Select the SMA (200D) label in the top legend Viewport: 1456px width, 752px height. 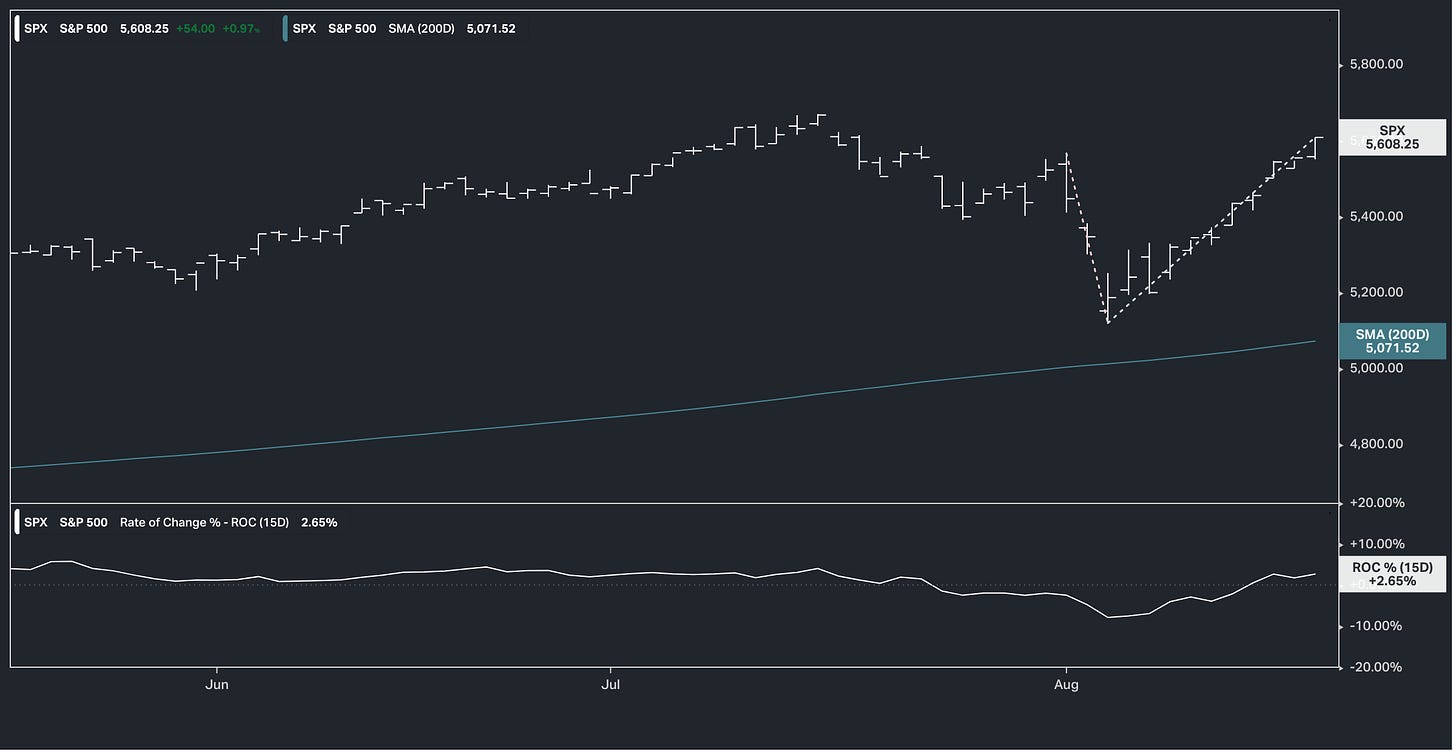tap(419, 29)
